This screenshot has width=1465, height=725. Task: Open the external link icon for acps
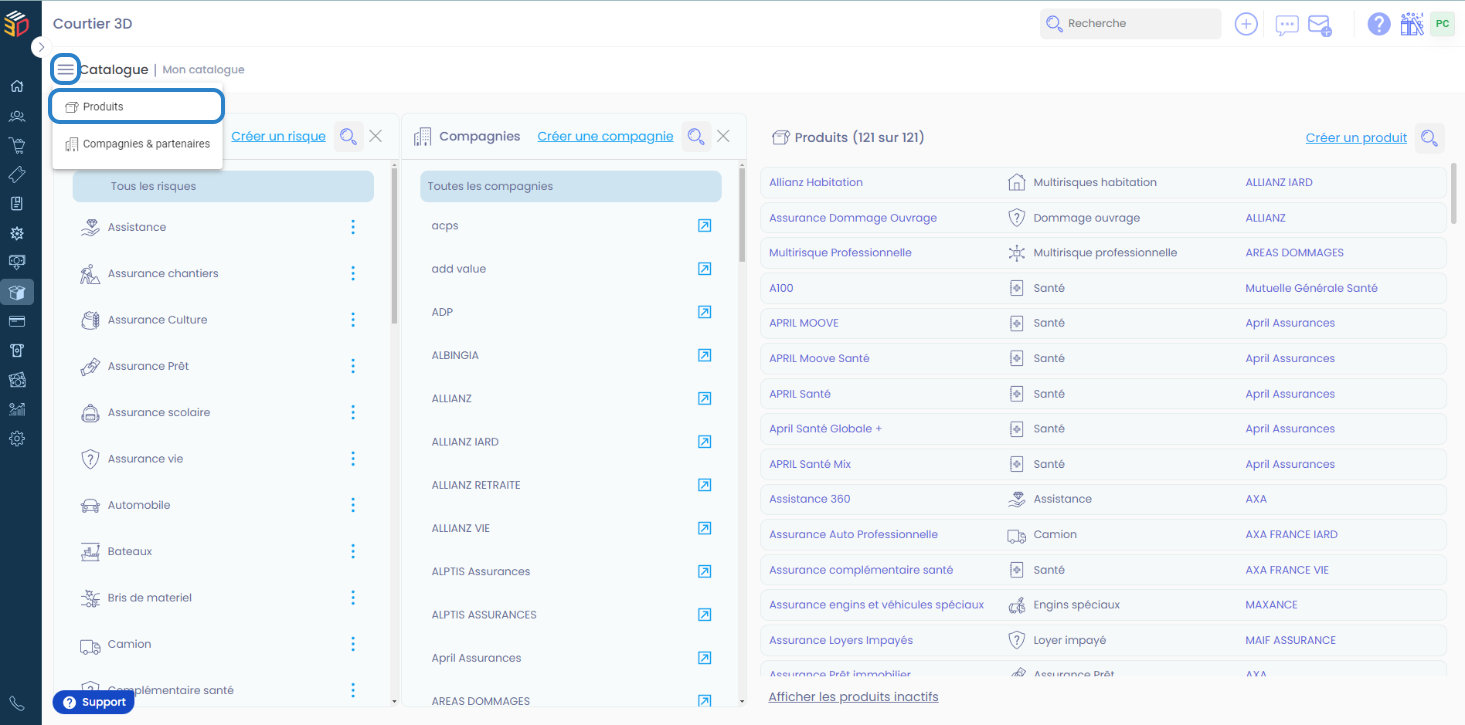704,226
